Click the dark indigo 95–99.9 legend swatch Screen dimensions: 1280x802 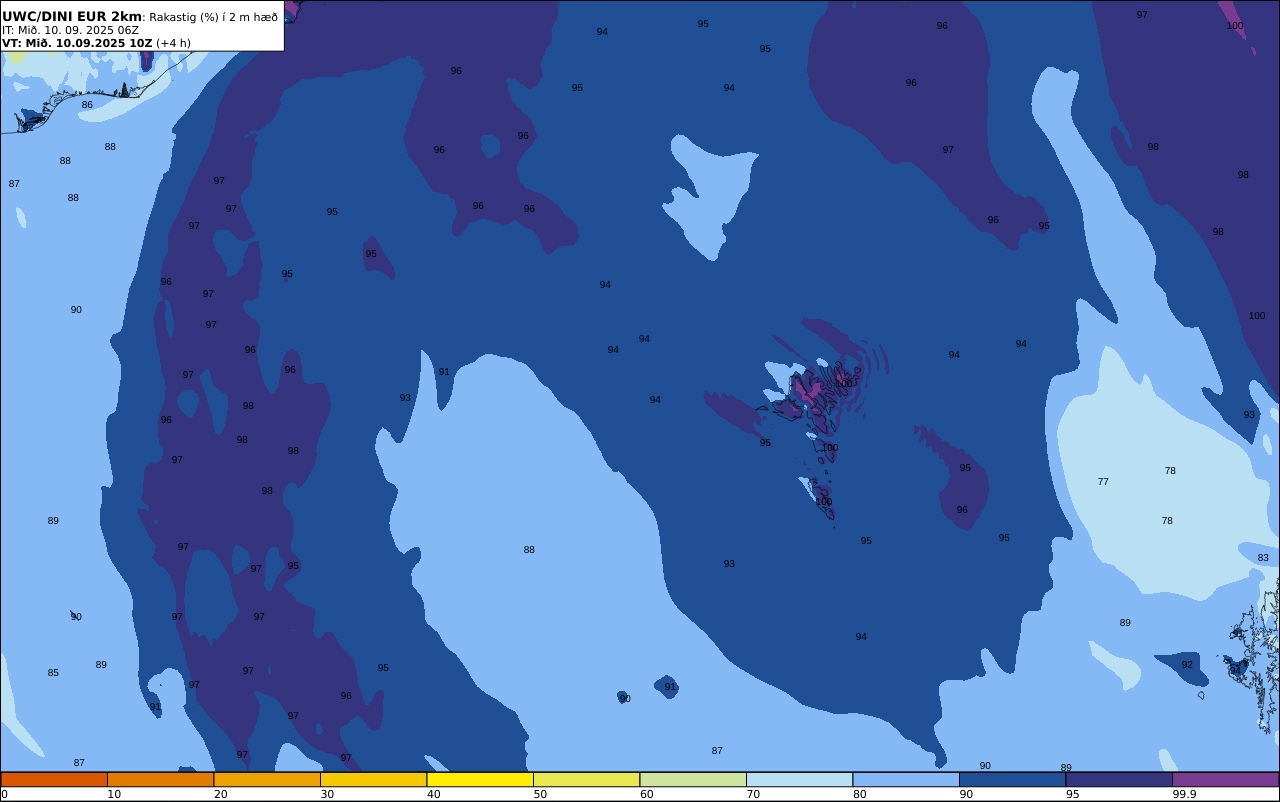(x=1119, y=779)
